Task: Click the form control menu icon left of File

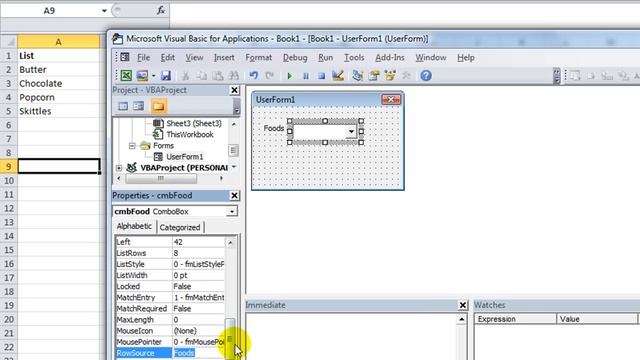Action: pyautogui.click(x=125, y=57)
